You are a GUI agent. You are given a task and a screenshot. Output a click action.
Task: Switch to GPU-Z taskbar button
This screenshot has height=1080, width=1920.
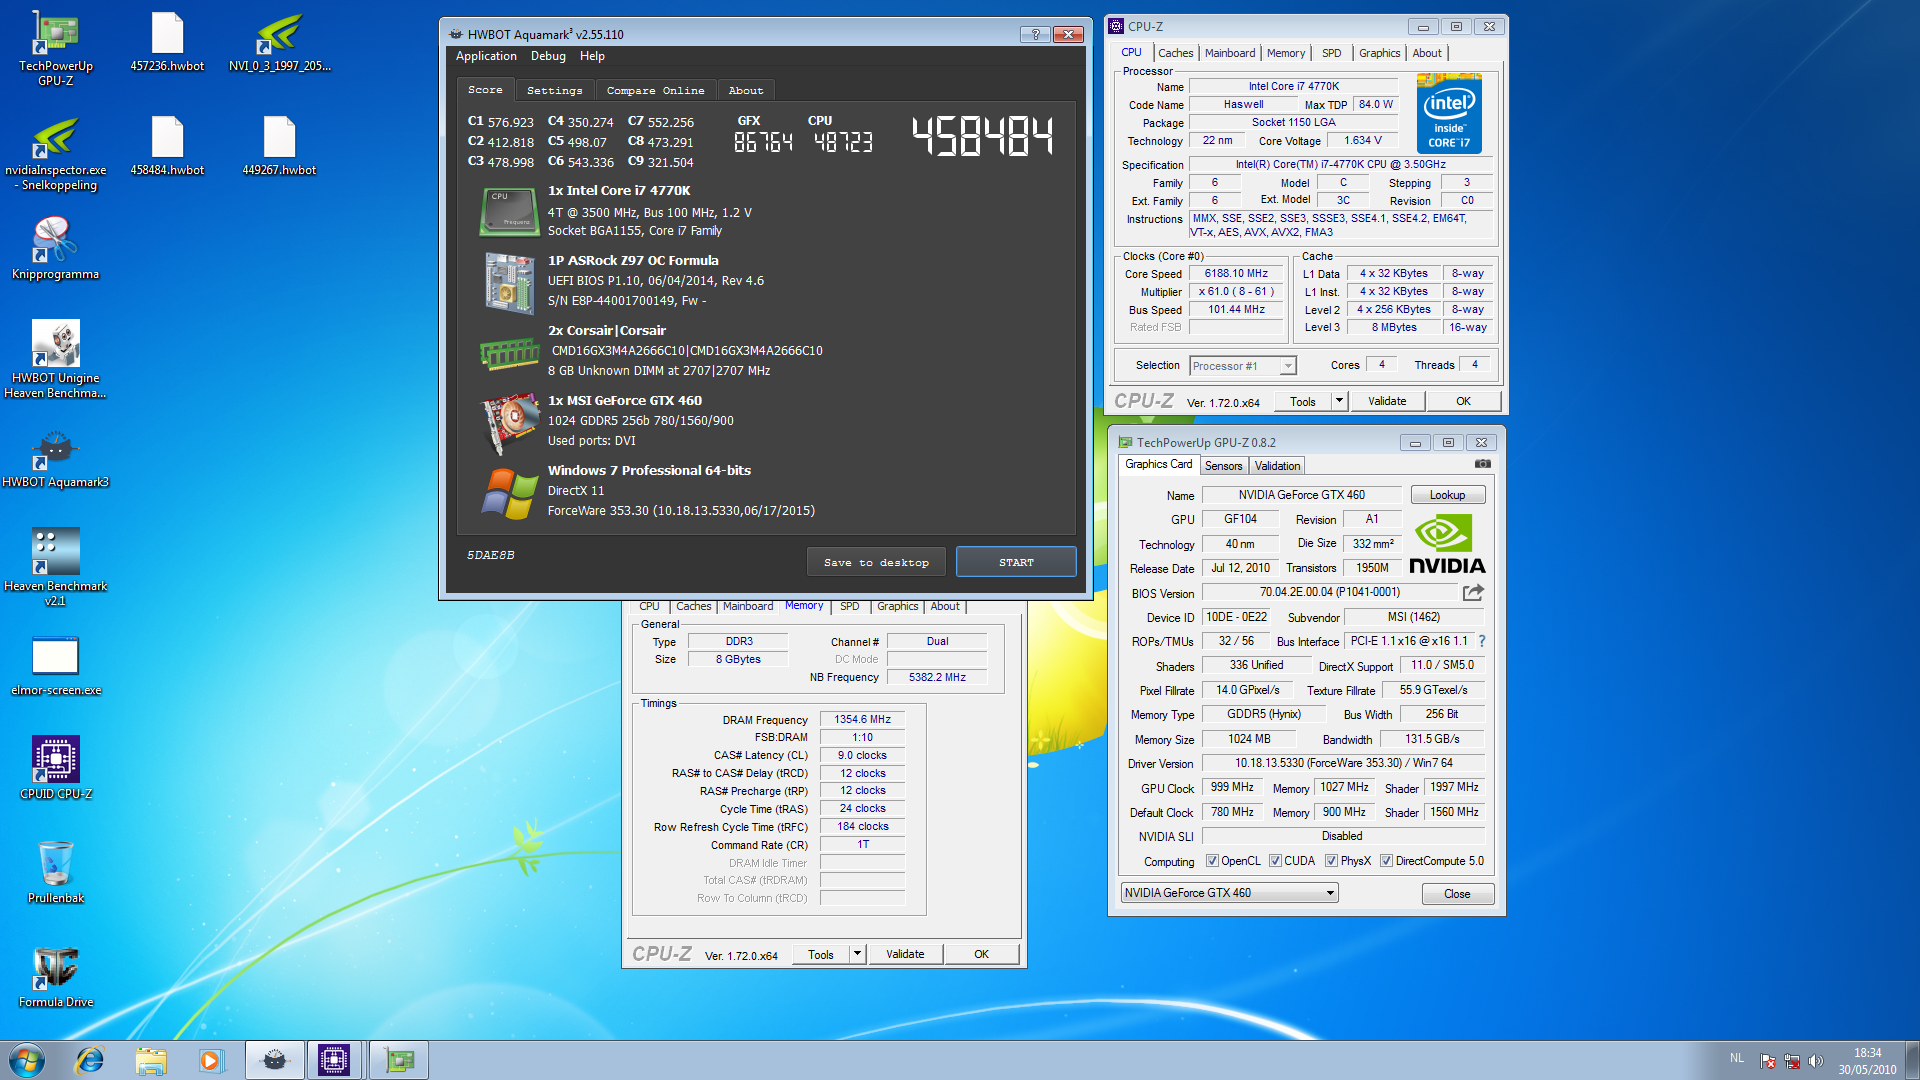399,1060
